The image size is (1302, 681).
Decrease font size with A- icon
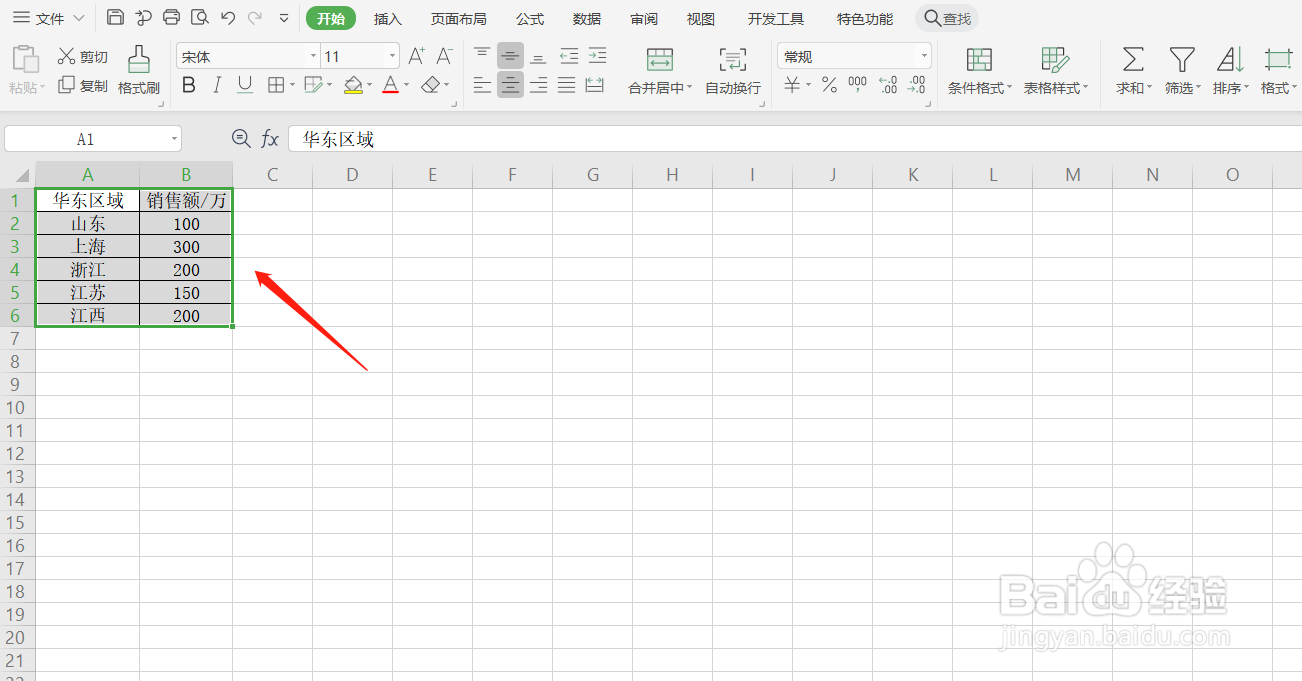click(445, 56)
